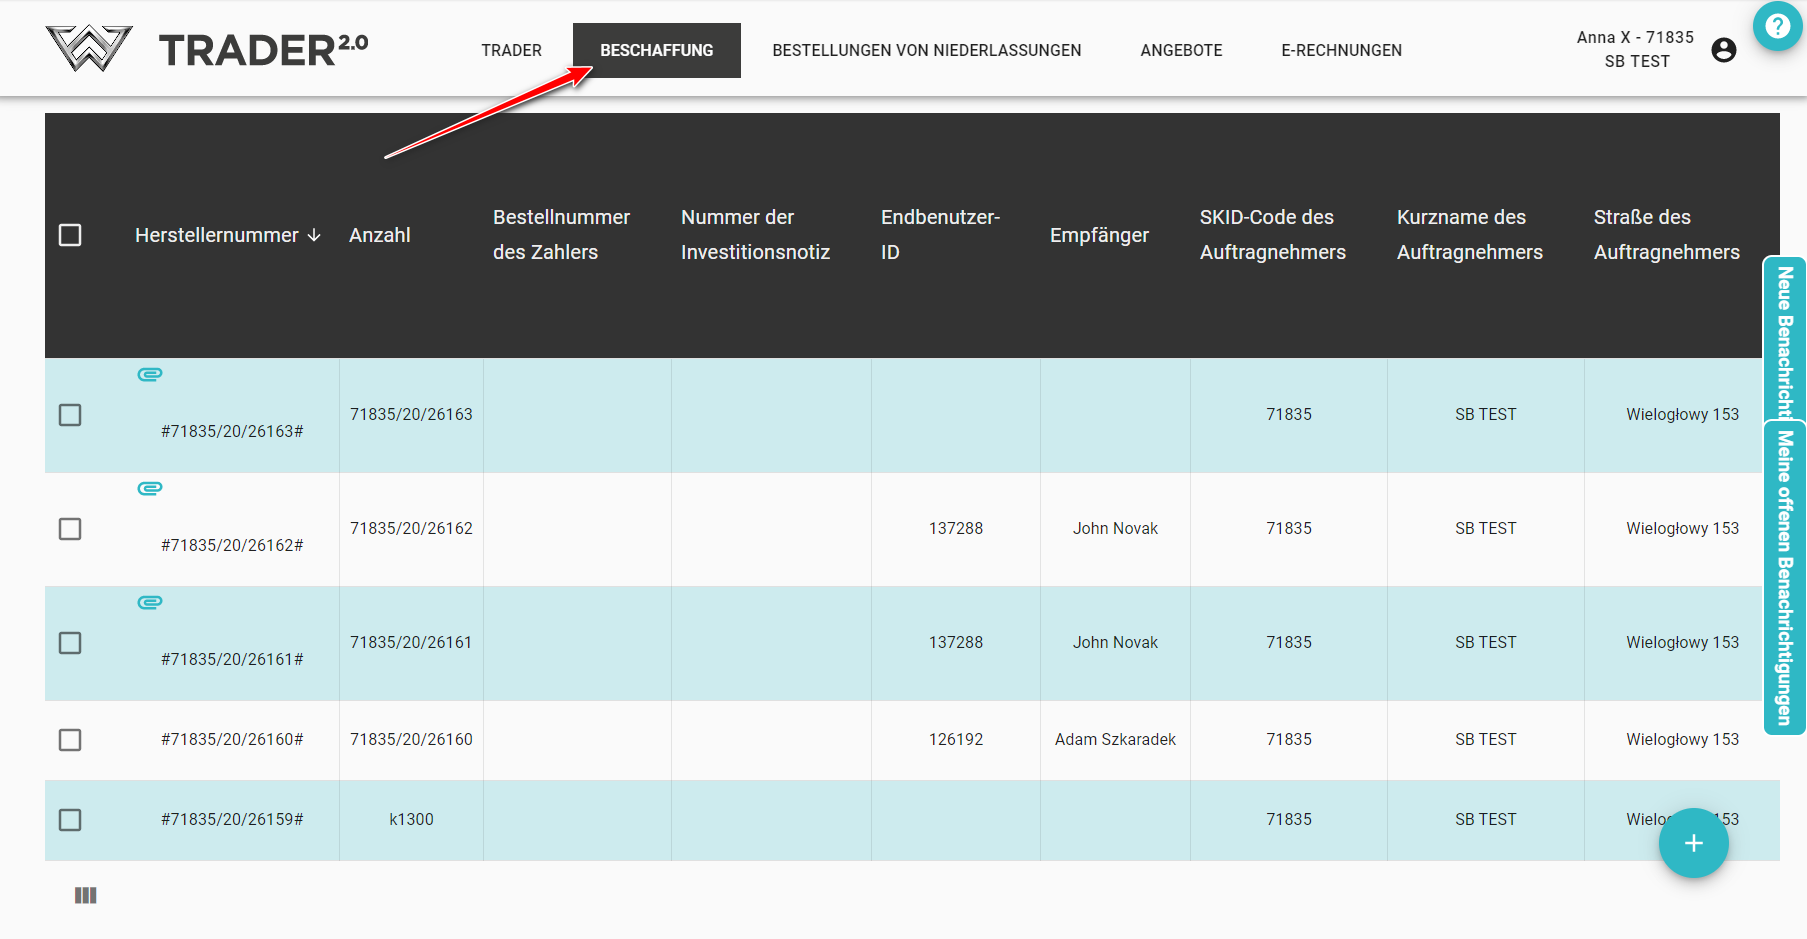Check the box for row #71835/20/26163#

click(70, 415)
